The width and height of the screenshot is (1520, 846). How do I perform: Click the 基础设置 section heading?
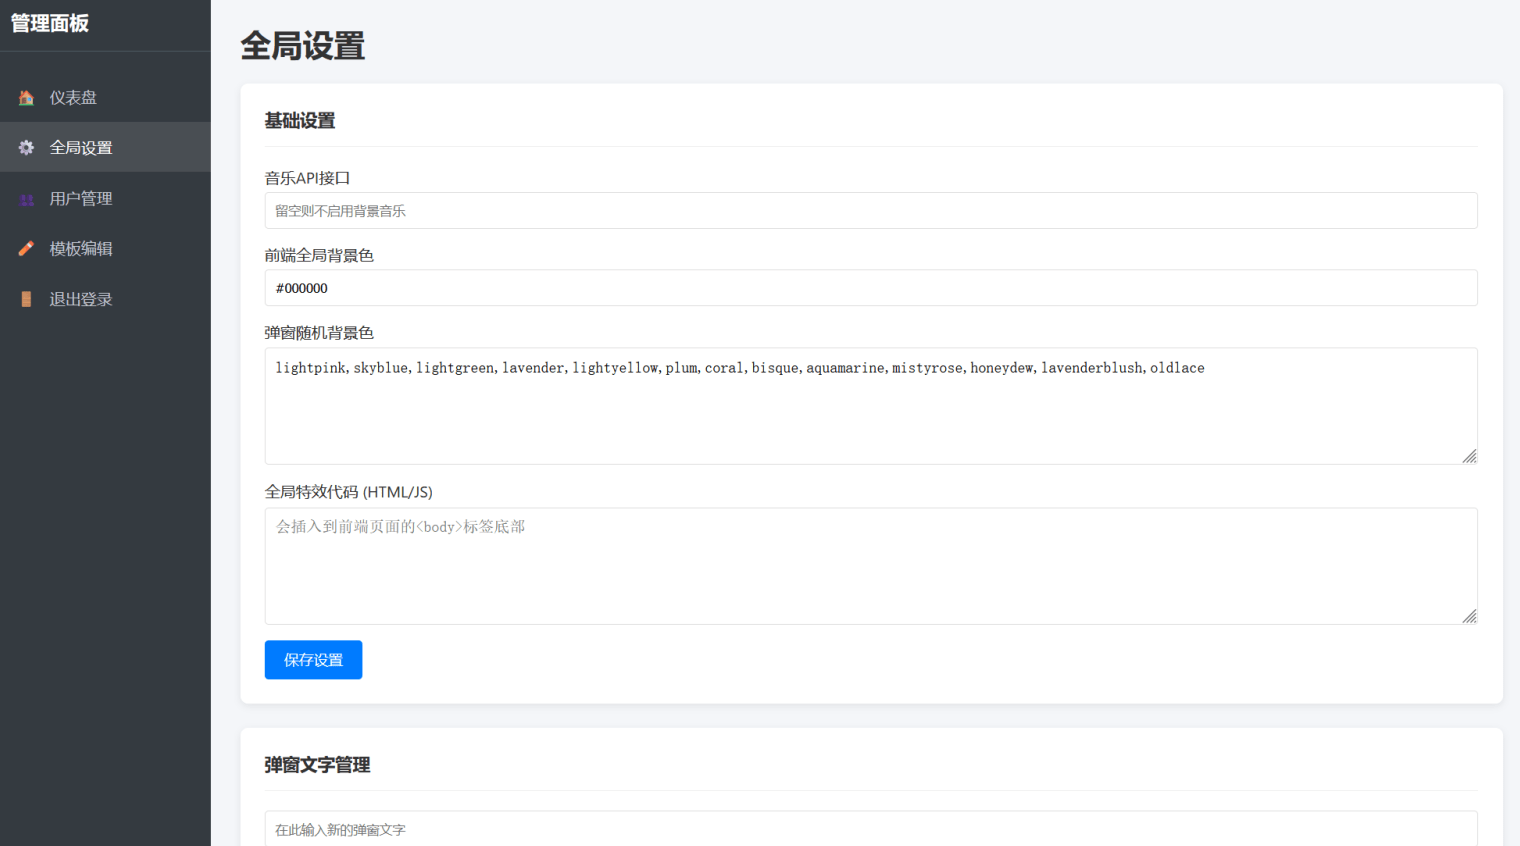point(299,120)
